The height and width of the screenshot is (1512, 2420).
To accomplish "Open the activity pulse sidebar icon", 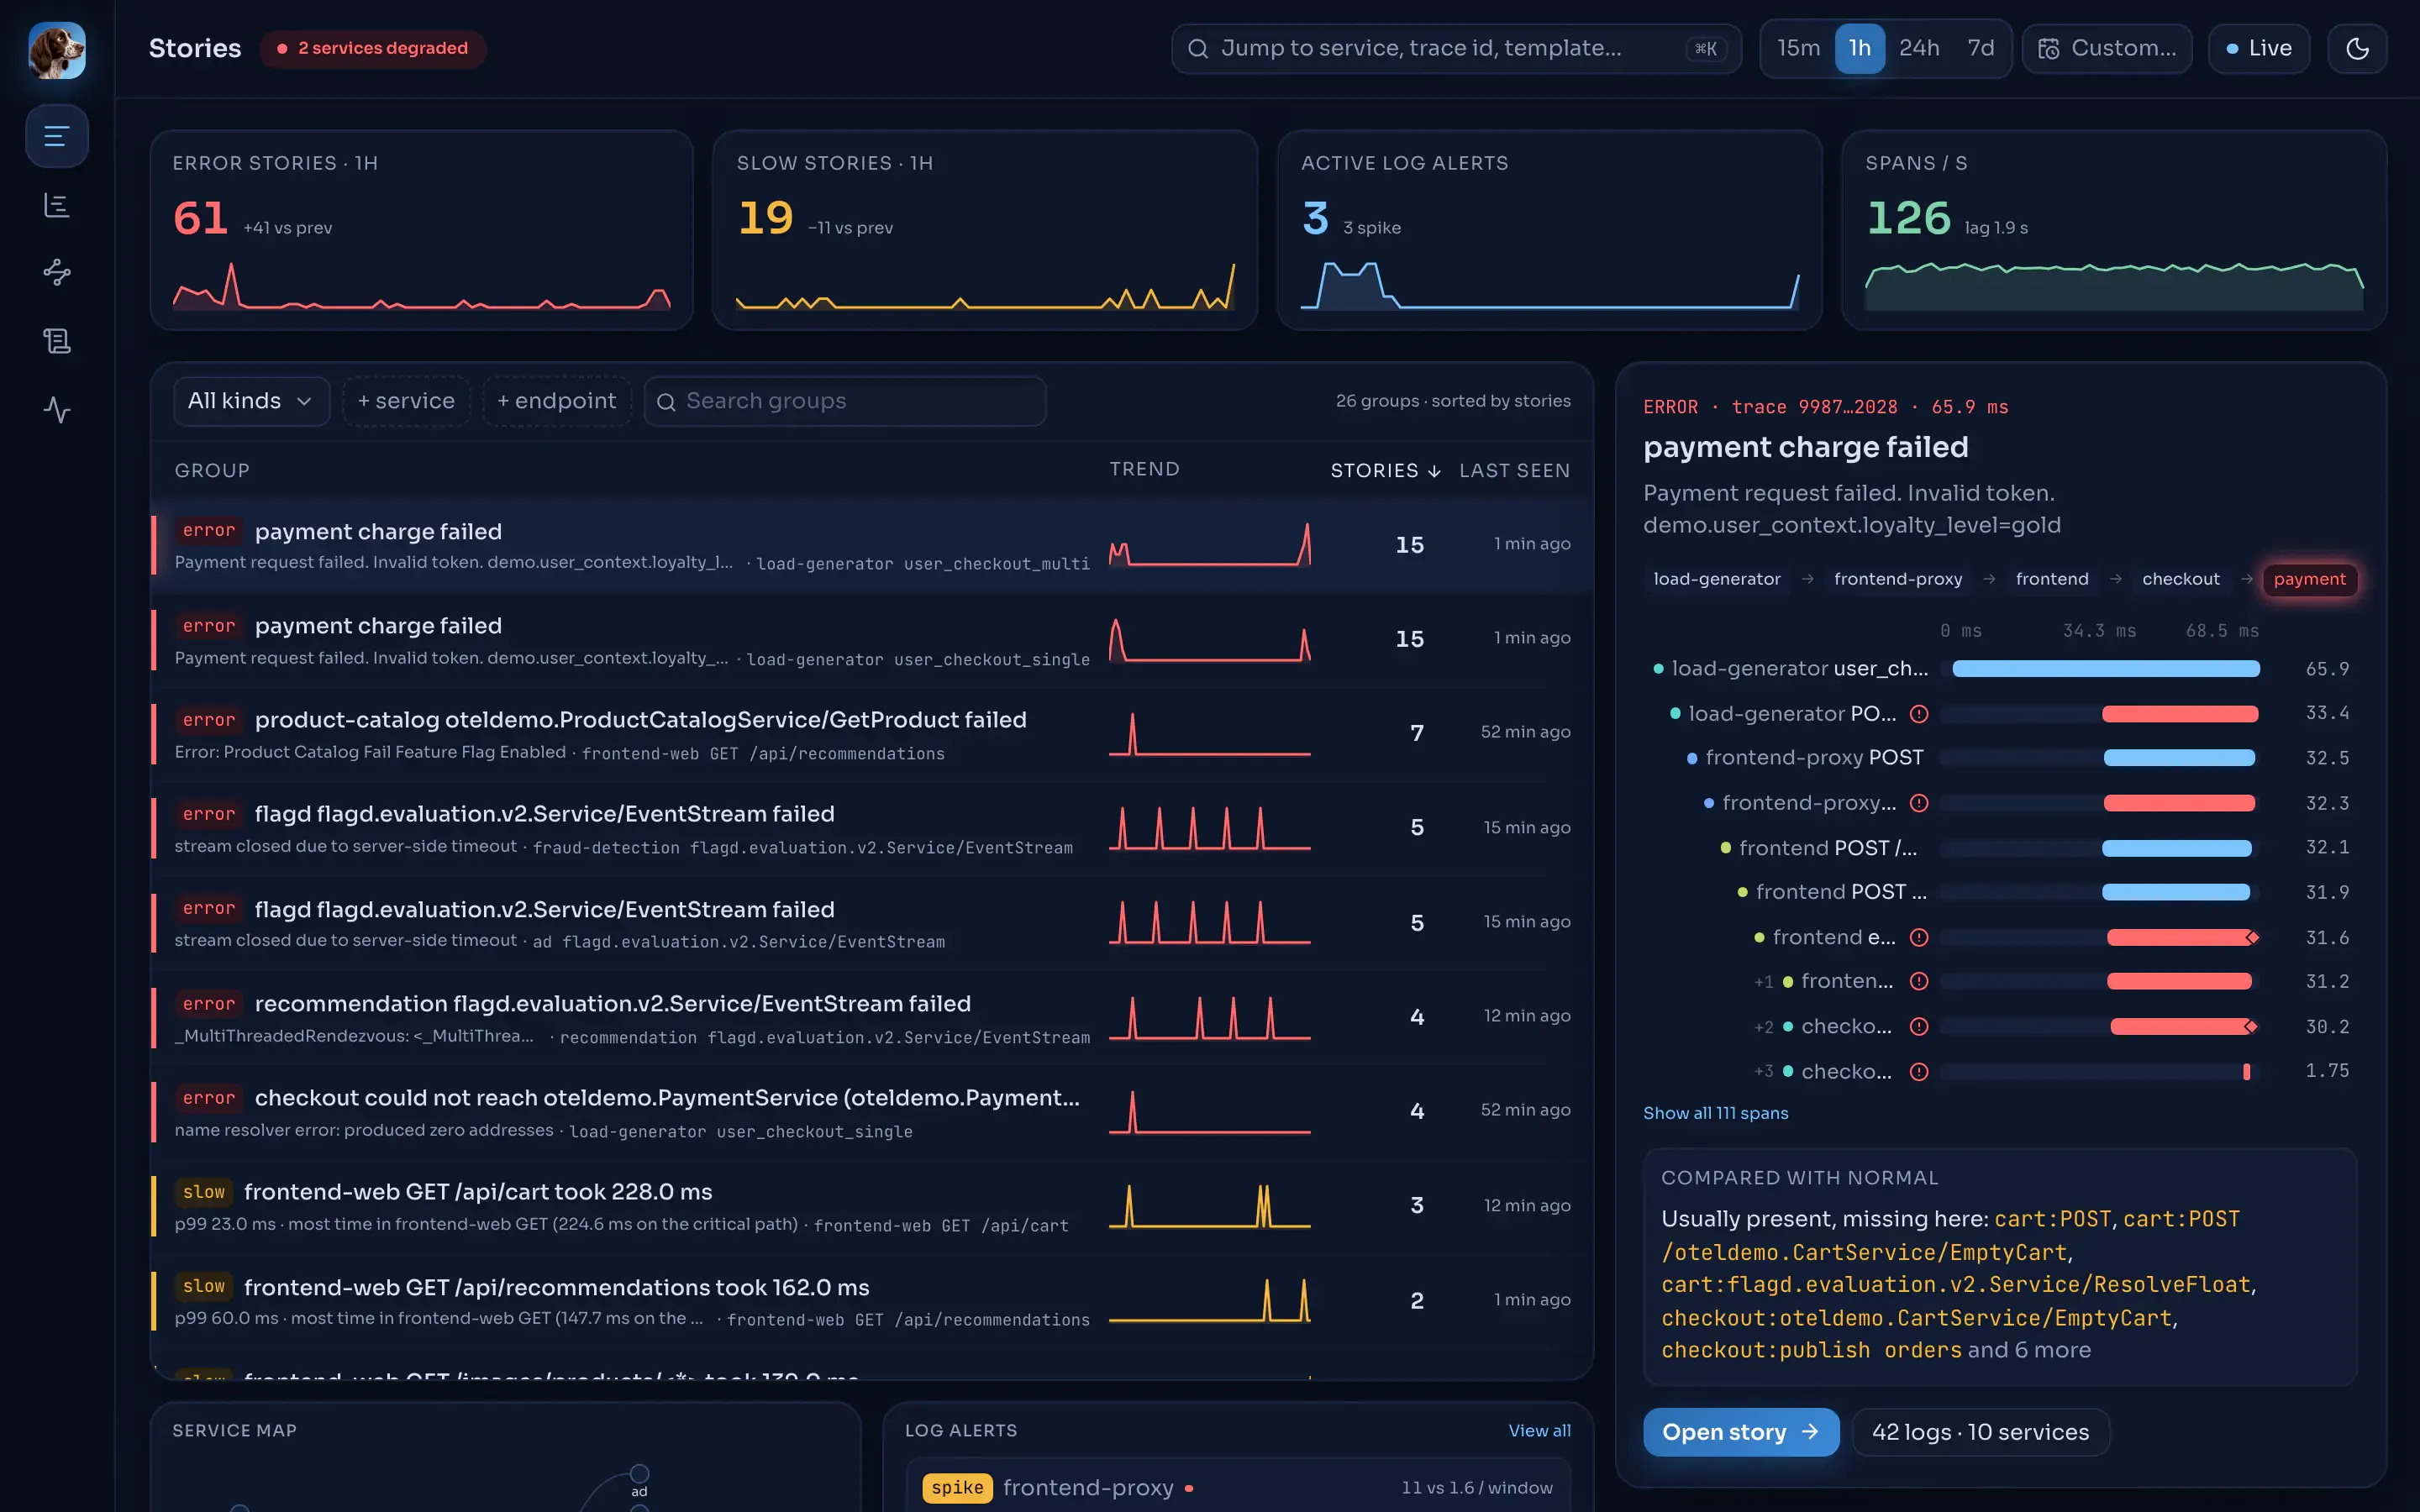I will (57, 410).
